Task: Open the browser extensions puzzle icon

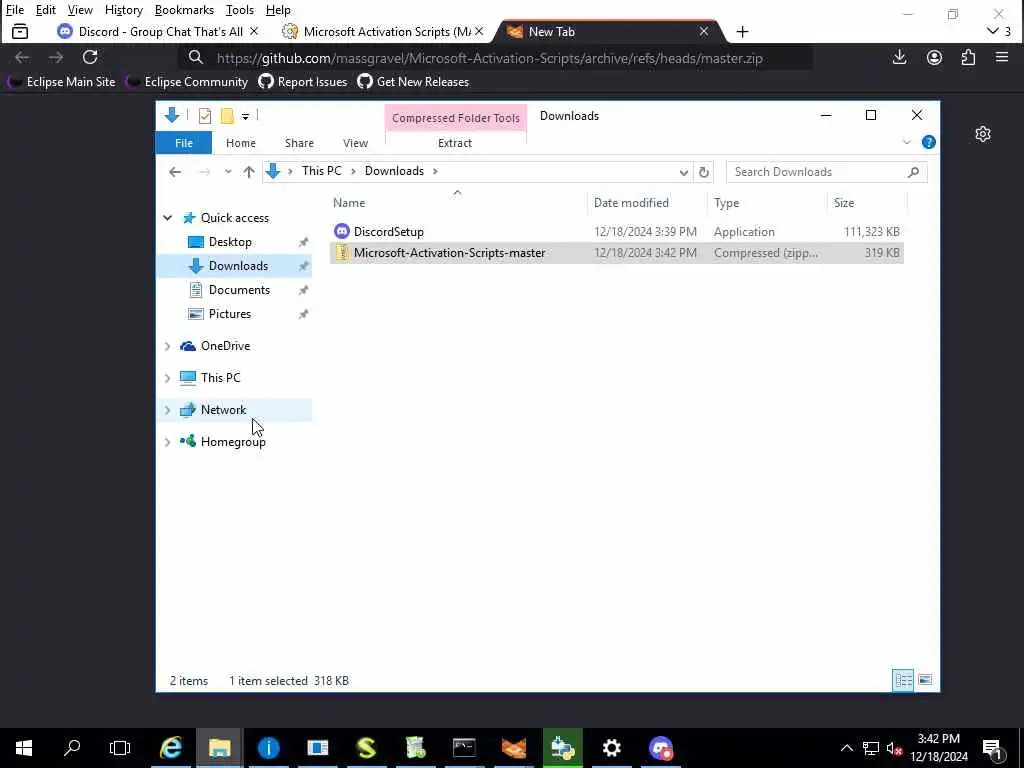Action: click(x=968, y=57)
